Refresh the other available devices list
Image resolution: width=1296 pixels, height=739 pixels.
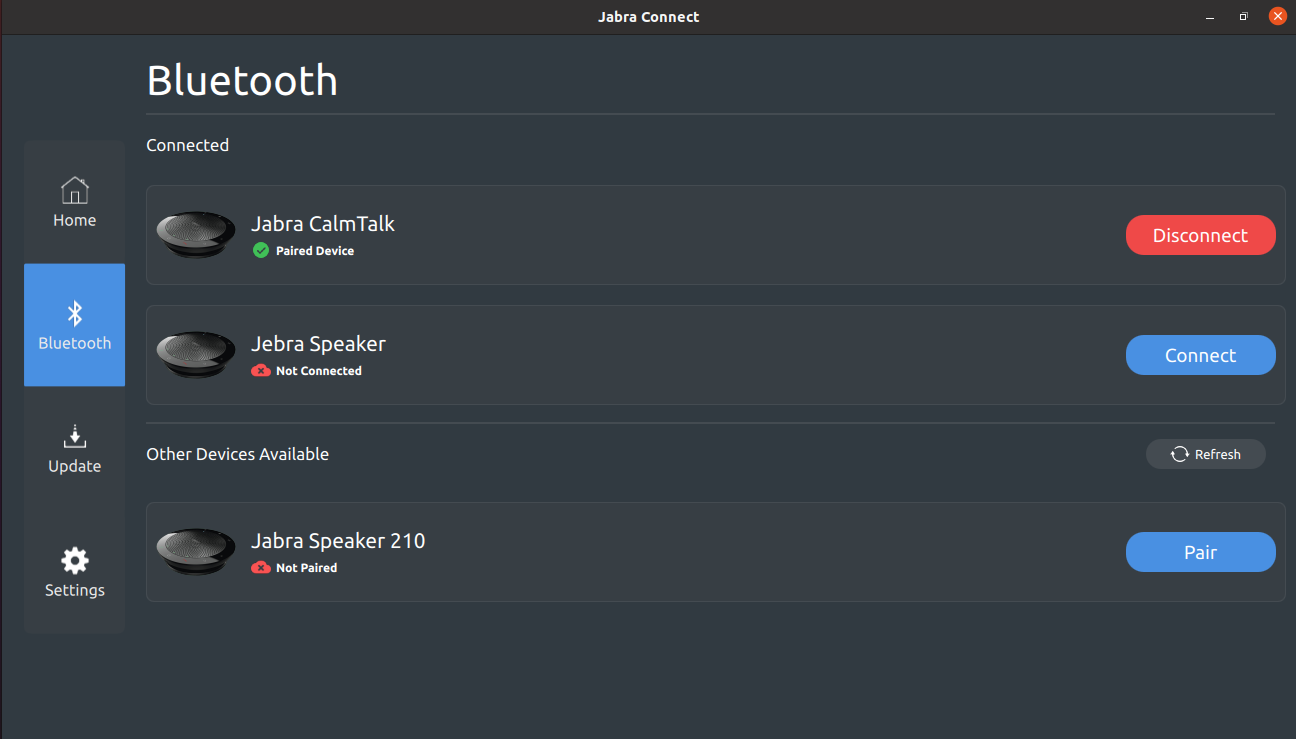(1205, 454)
